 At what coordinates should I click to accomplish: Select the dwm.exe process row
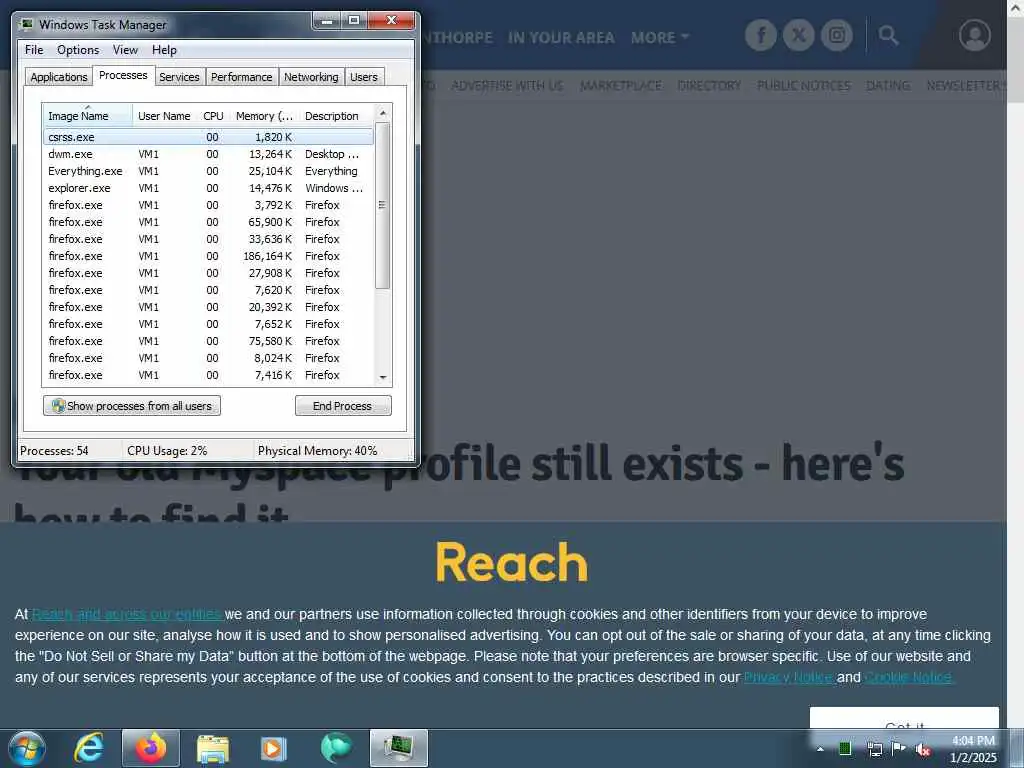(208, 154)
